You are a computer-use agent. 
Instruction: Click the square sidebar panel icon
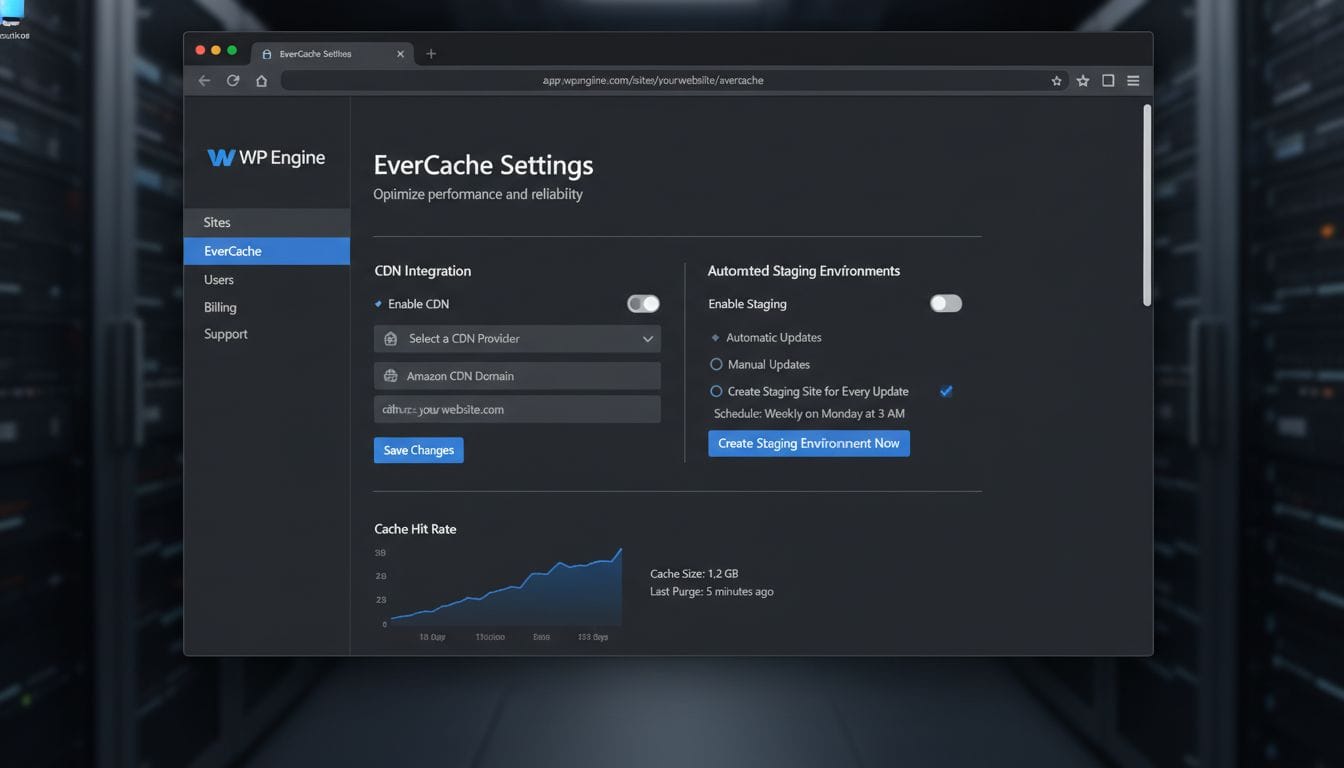[1108, 81]
